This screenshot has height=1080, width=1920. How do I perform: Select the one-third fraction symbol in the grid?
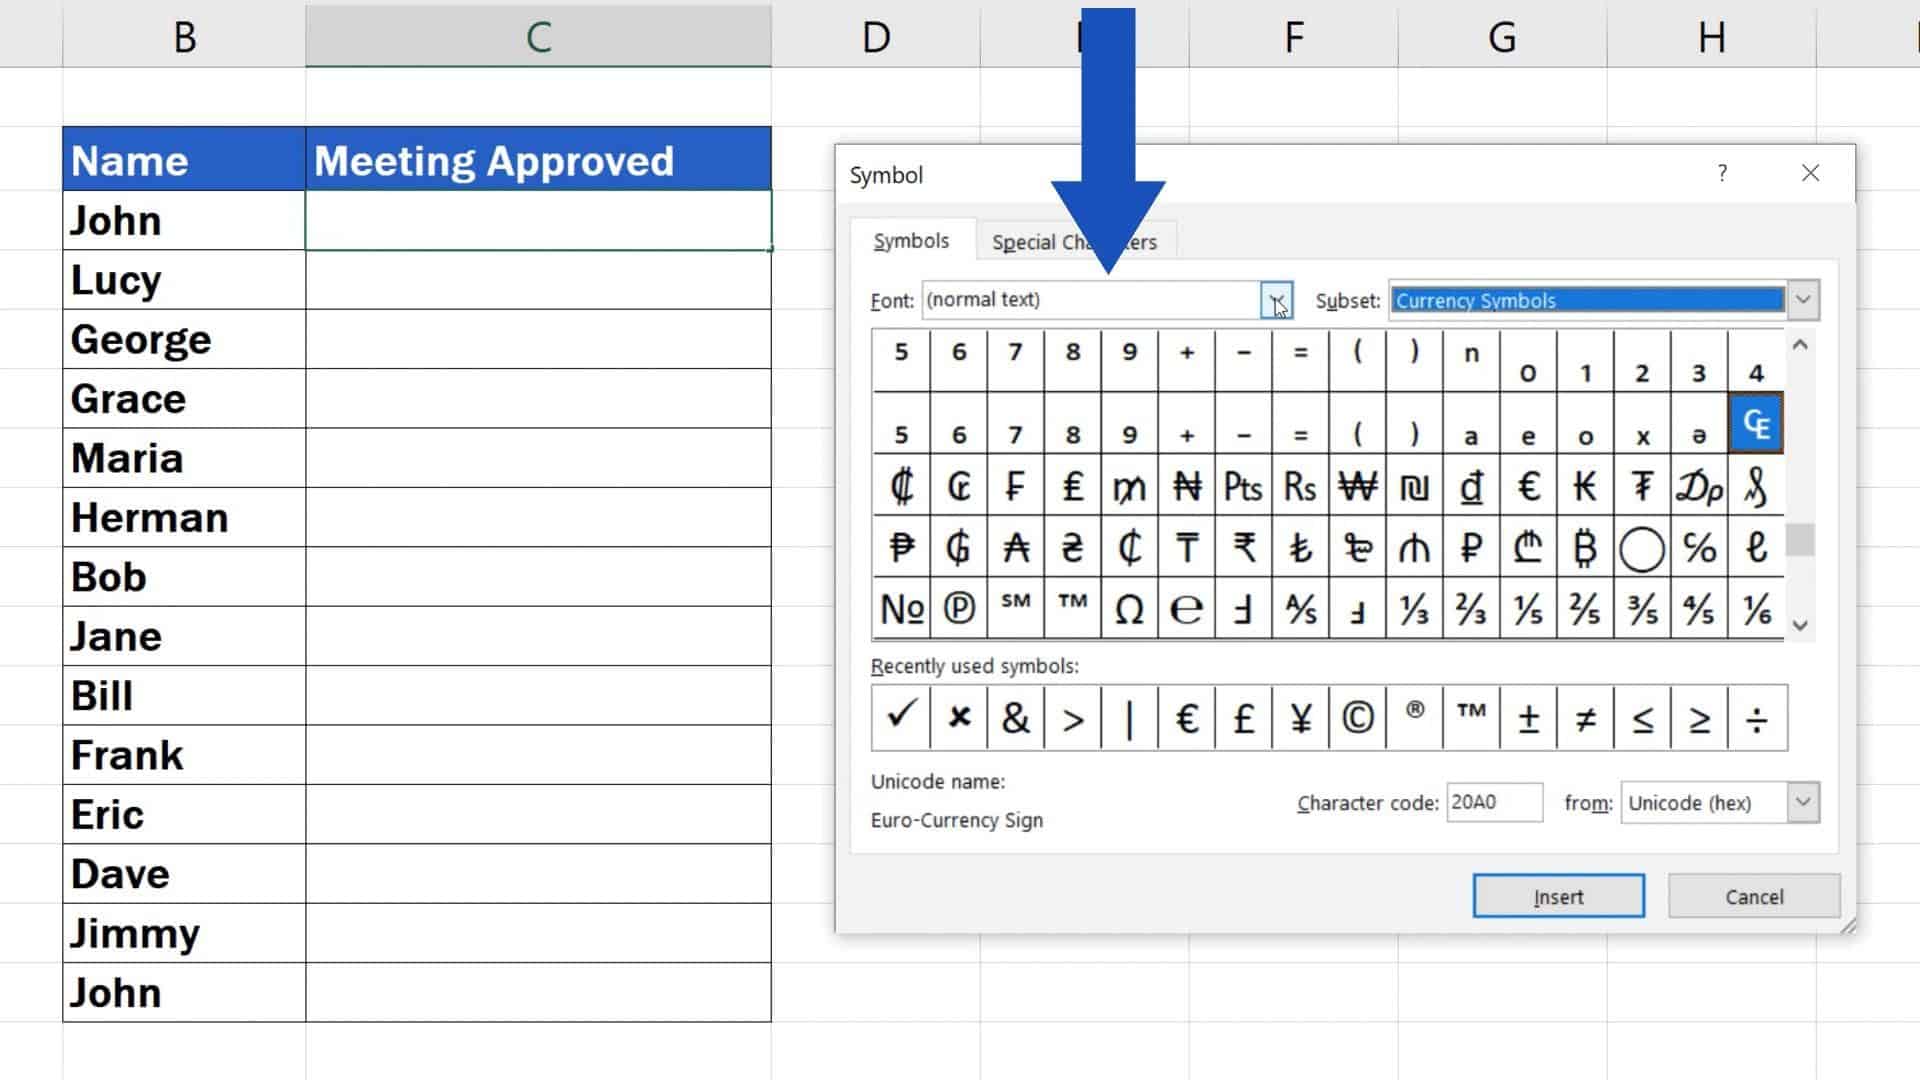click(x=1414, y=608)
